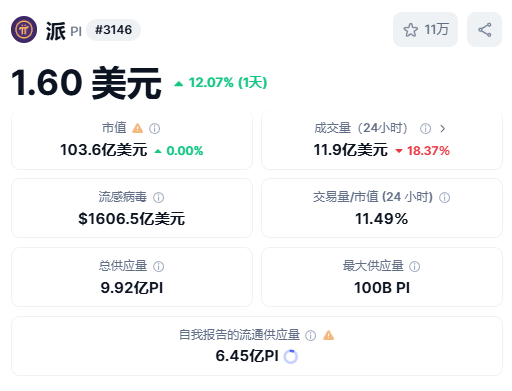Click the Pi coin logo icon

click(24, 30)
